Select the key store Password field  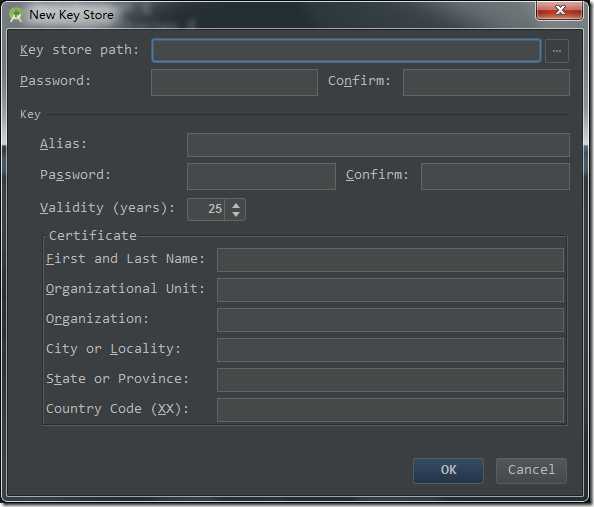[x=234, y=82]
